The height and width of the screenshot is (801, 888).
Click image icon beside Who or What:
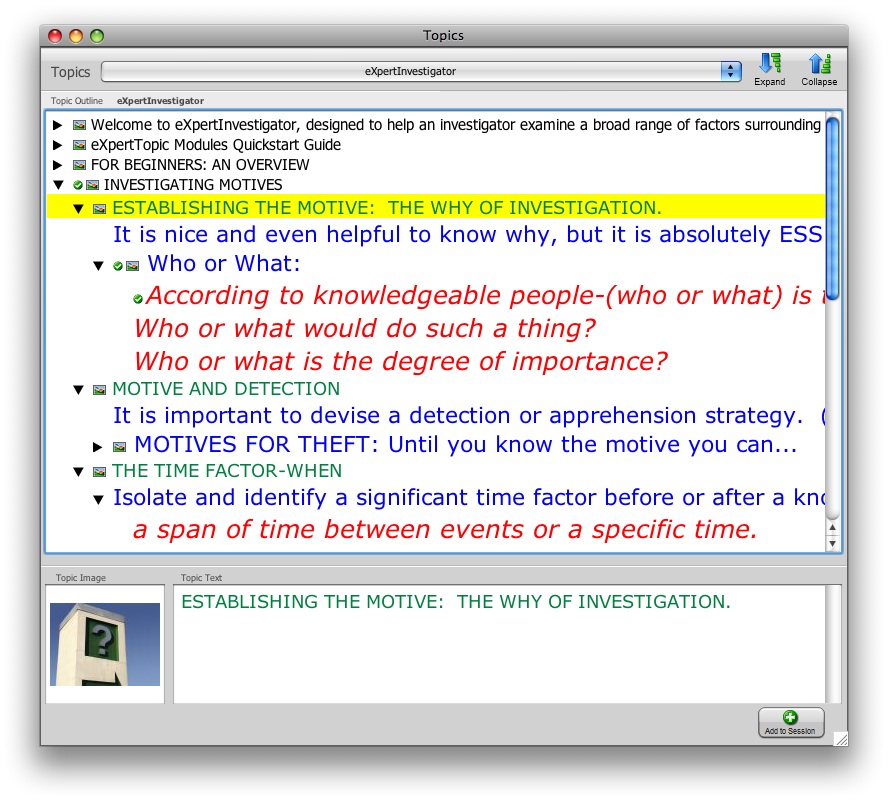133,266
